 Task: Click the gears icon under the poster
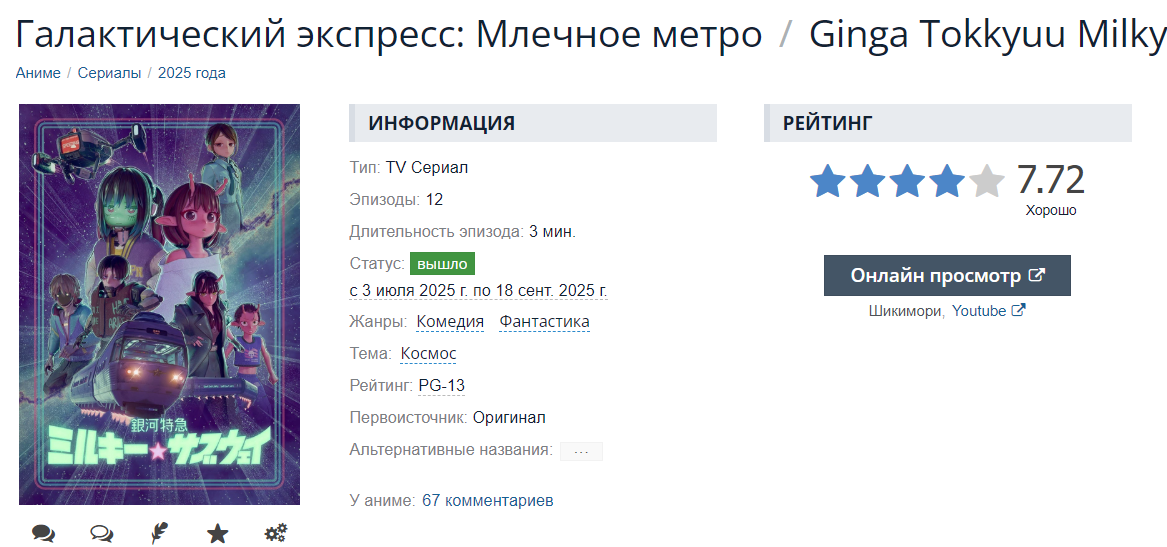click(276, 534)
